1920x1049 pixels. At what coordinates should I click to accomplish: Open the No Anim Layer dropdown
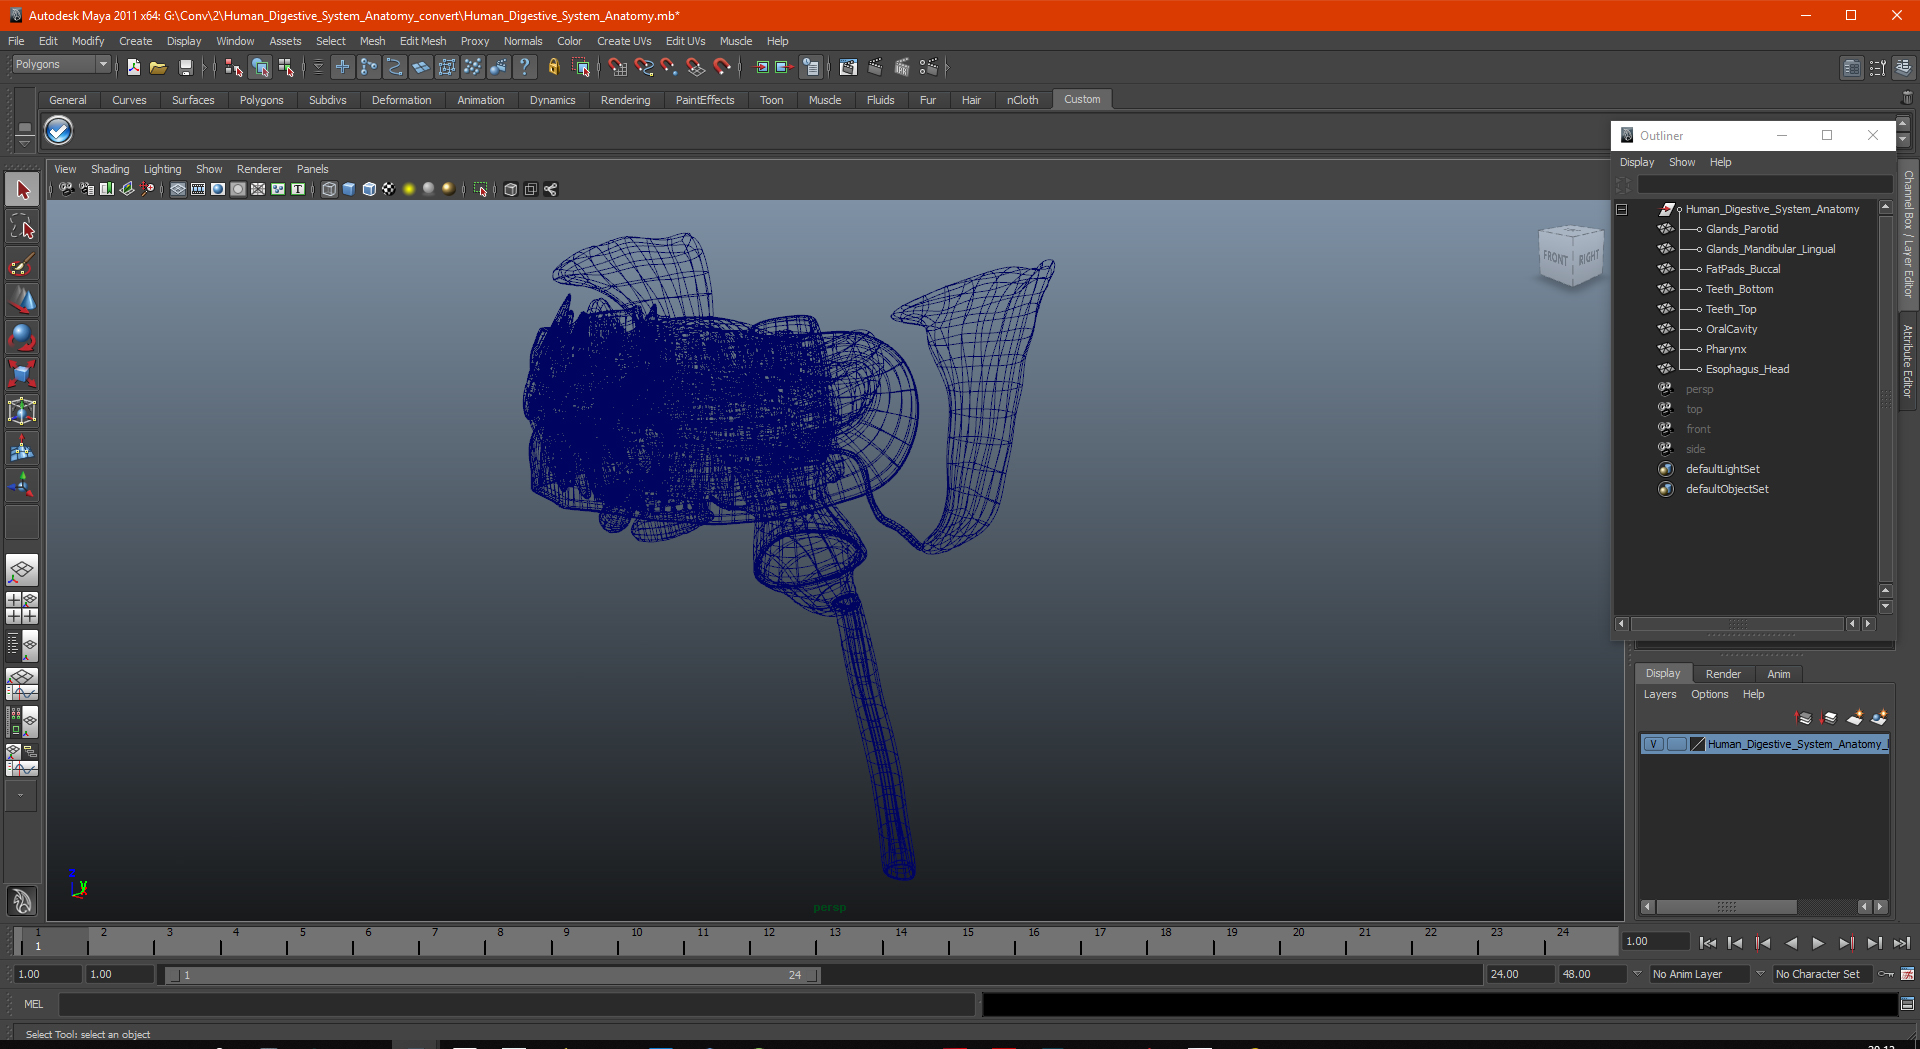[1700, 974]
